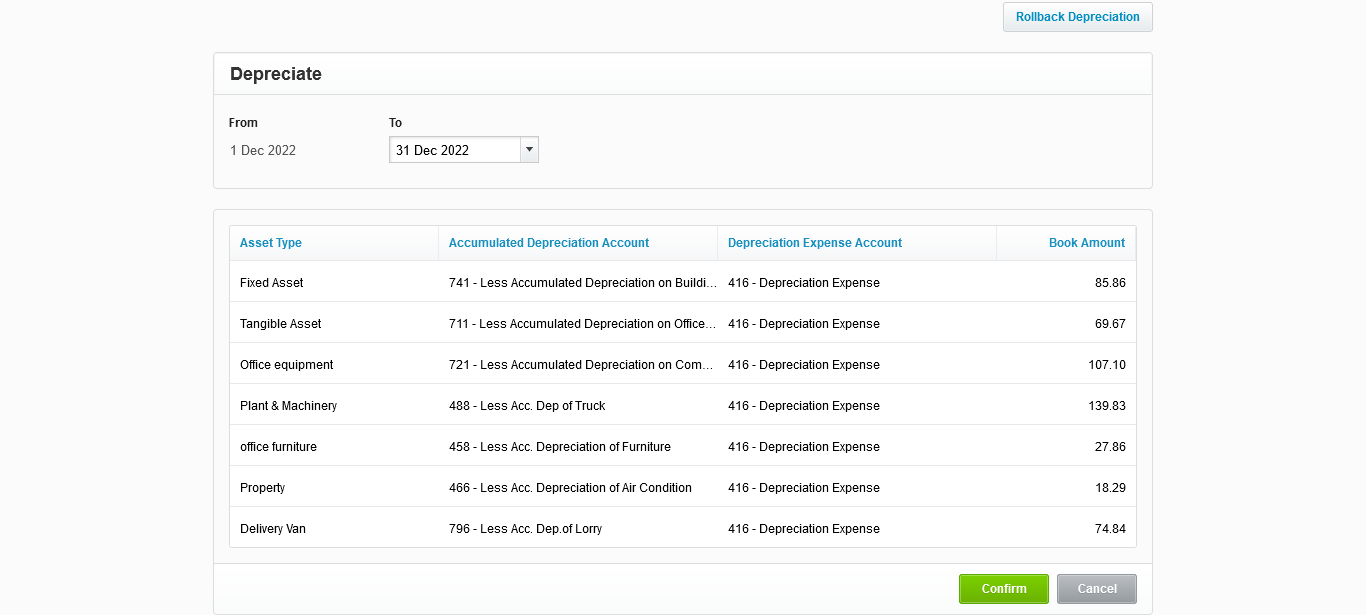
Task: Select the Delivery Van row label
Action: click(x=273, y=529)
